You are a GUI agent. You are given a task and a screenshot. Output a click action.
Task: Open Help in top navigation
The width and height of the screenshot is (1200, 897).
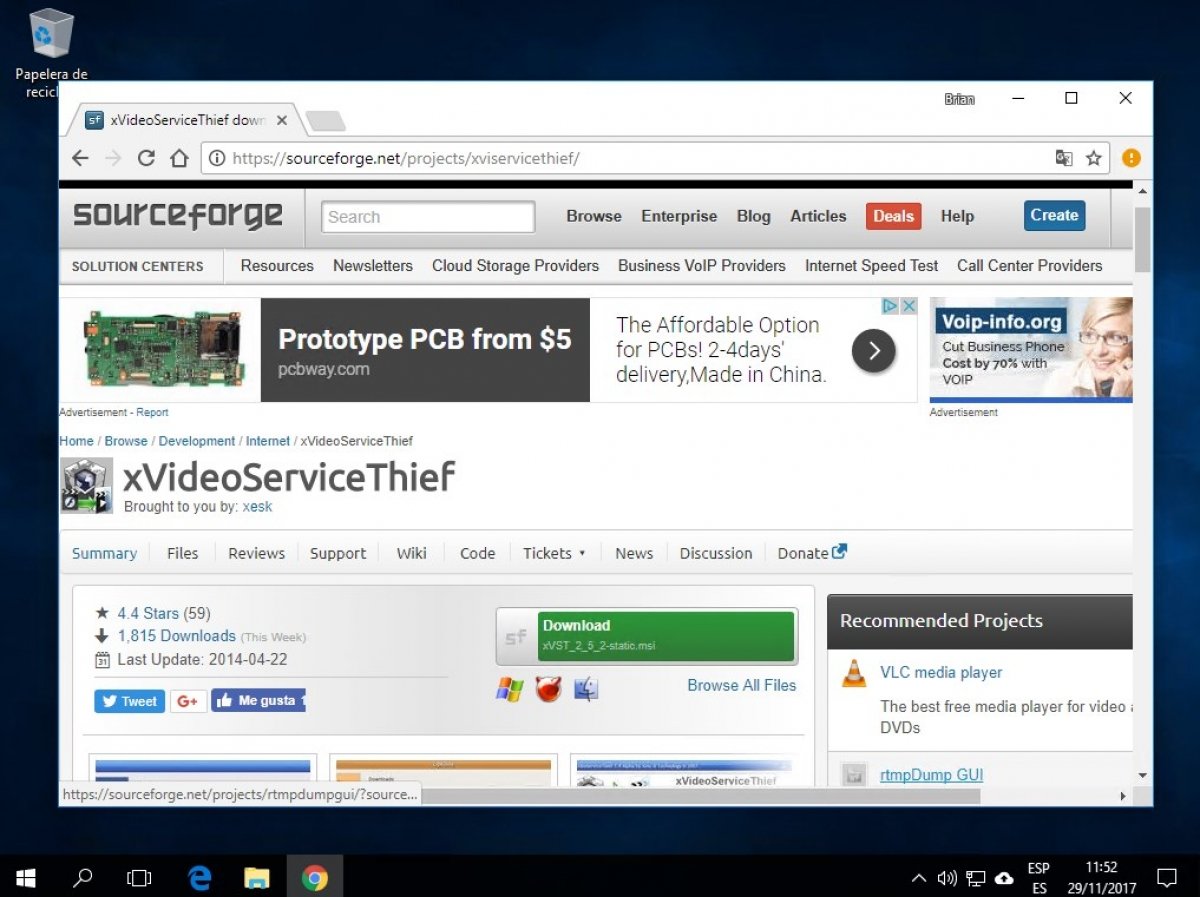coord(957,216)
